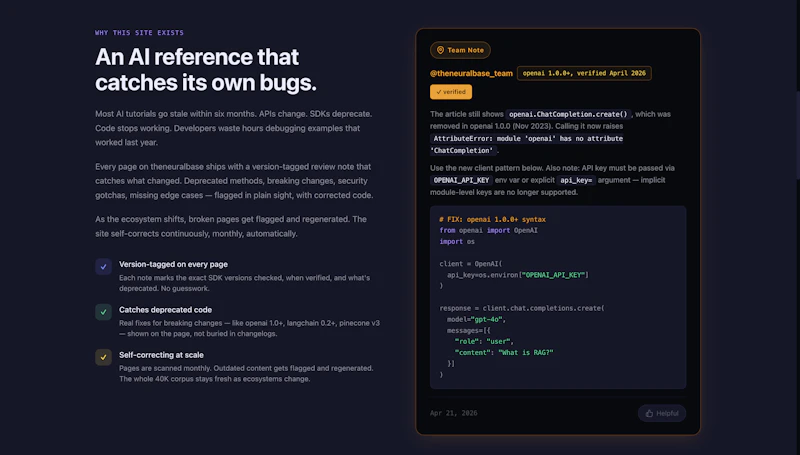
Task: Click the Team Note badge
Action: pos(460,50)
